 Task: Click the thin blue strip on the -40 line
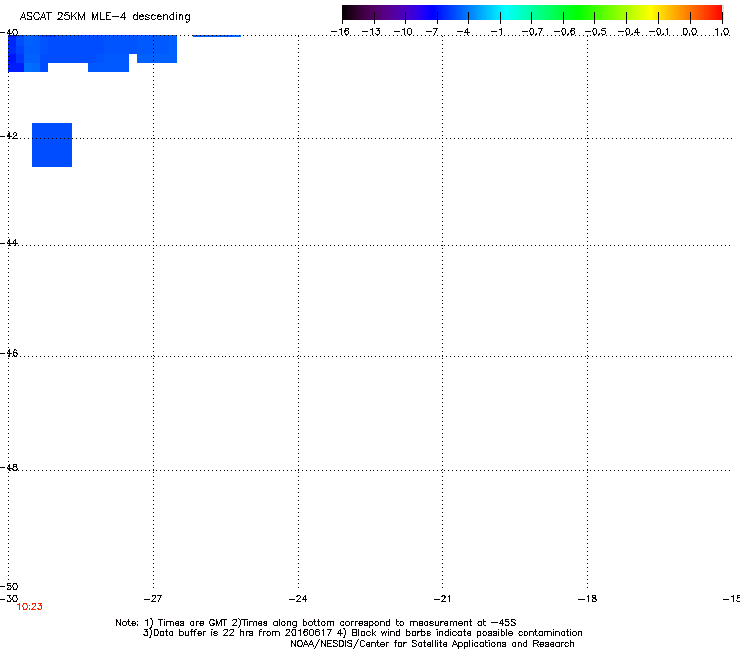point(217,35)
